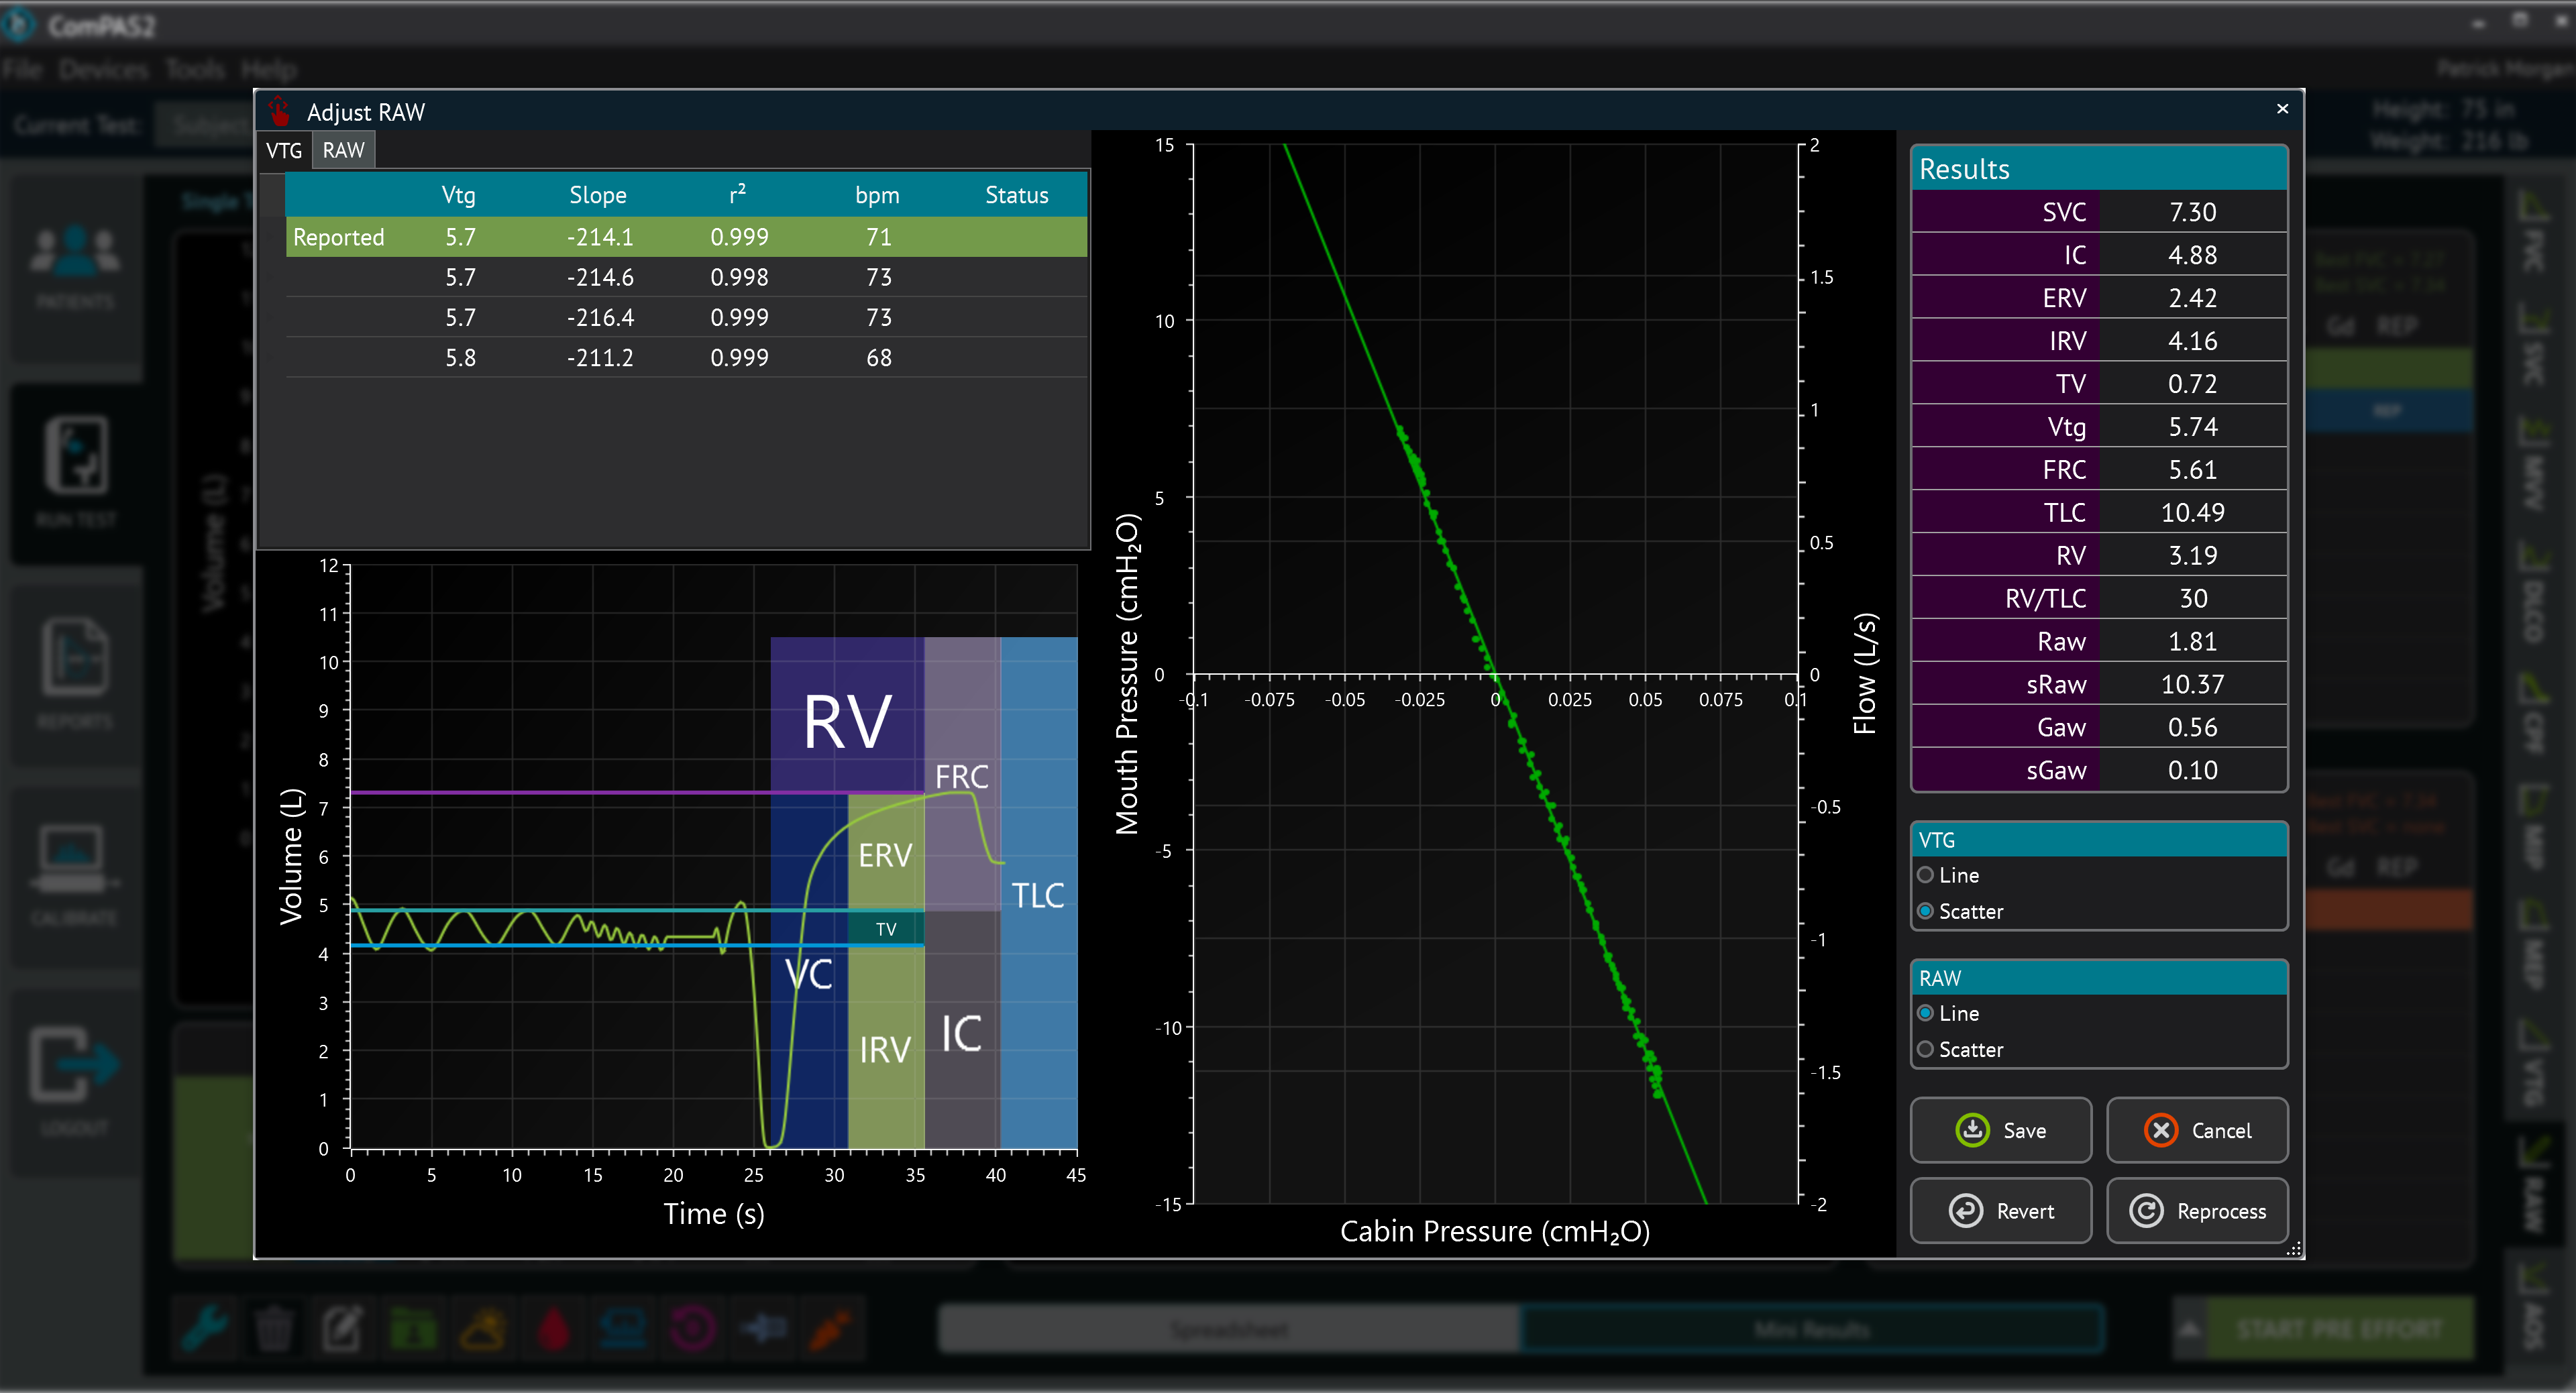
Task: Click the sGaw result value 0.10
Action: [2192, 770]
